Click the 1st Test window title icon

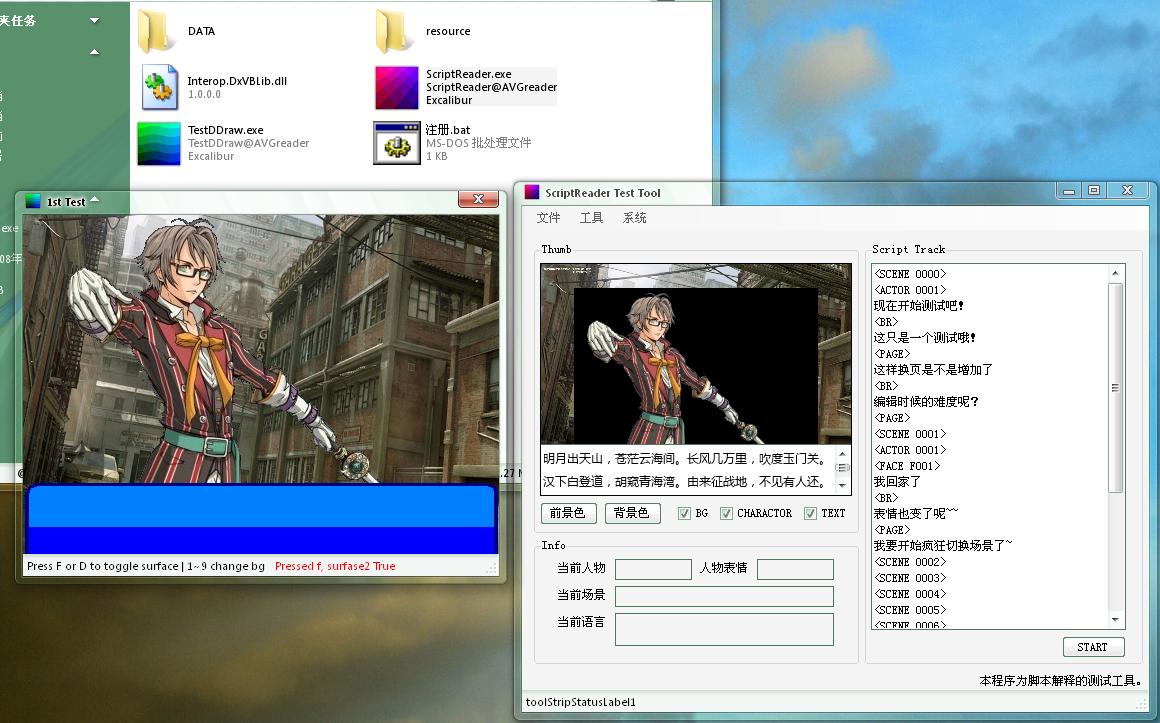[33, 201]
